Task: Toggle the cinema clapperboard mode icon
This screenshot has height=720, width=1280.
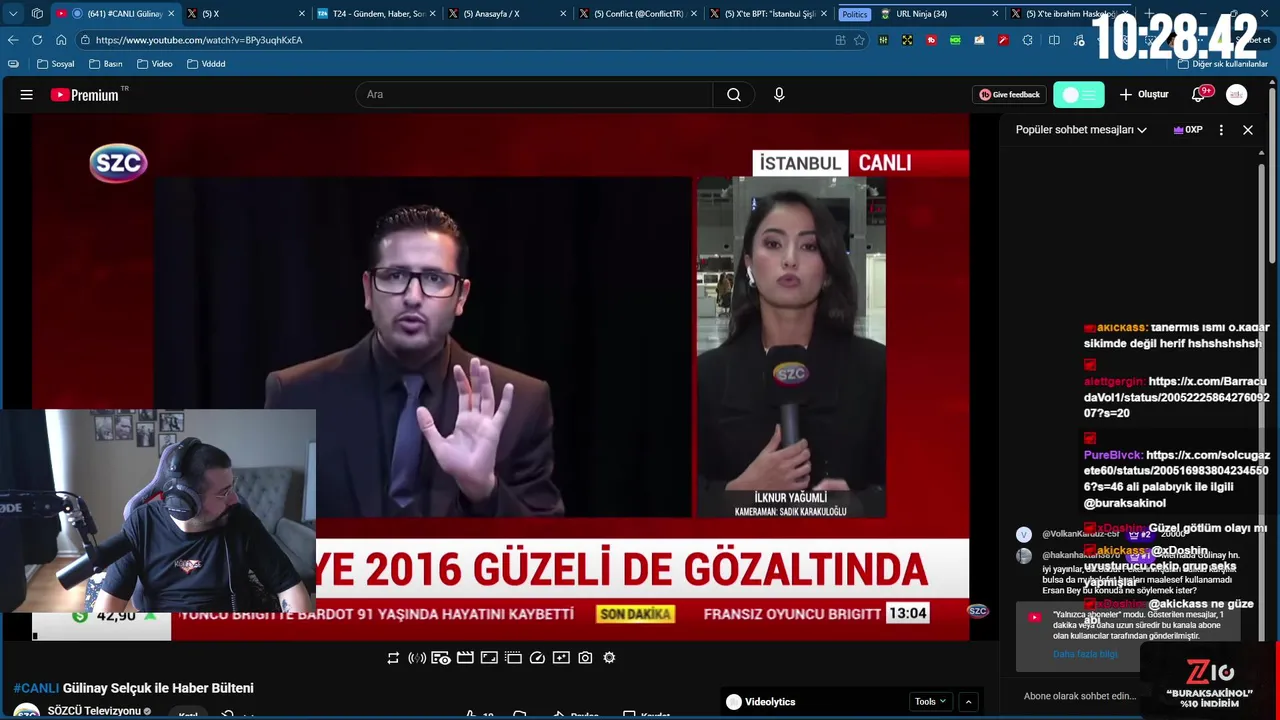Action: (x=465, y=658)
